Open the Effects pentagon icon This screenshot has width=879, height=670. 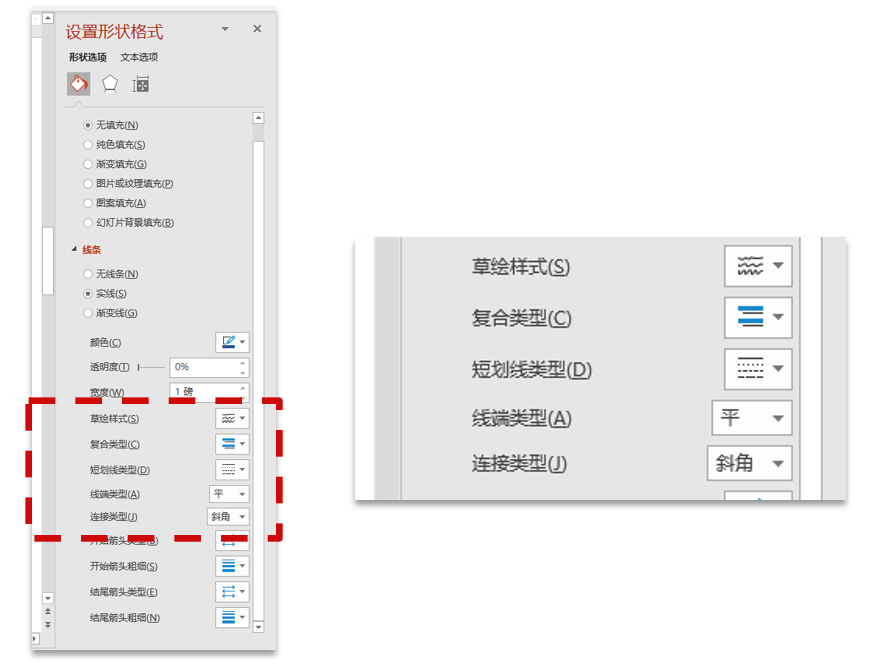pos(110,83)
